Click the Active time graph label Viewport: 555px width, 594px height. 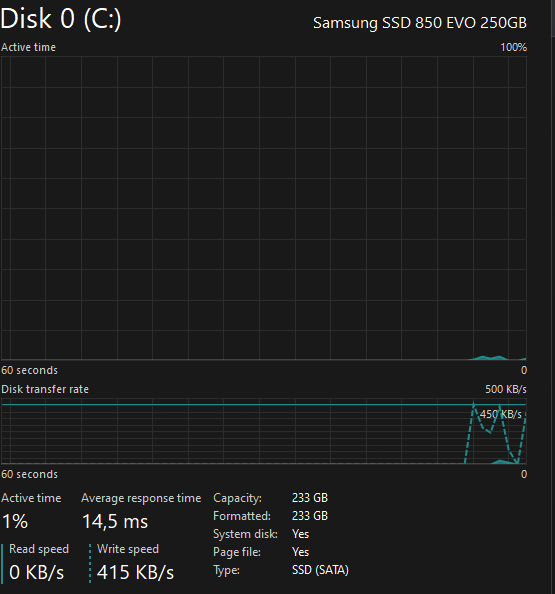pyautogui.click(x=28, y=47)
